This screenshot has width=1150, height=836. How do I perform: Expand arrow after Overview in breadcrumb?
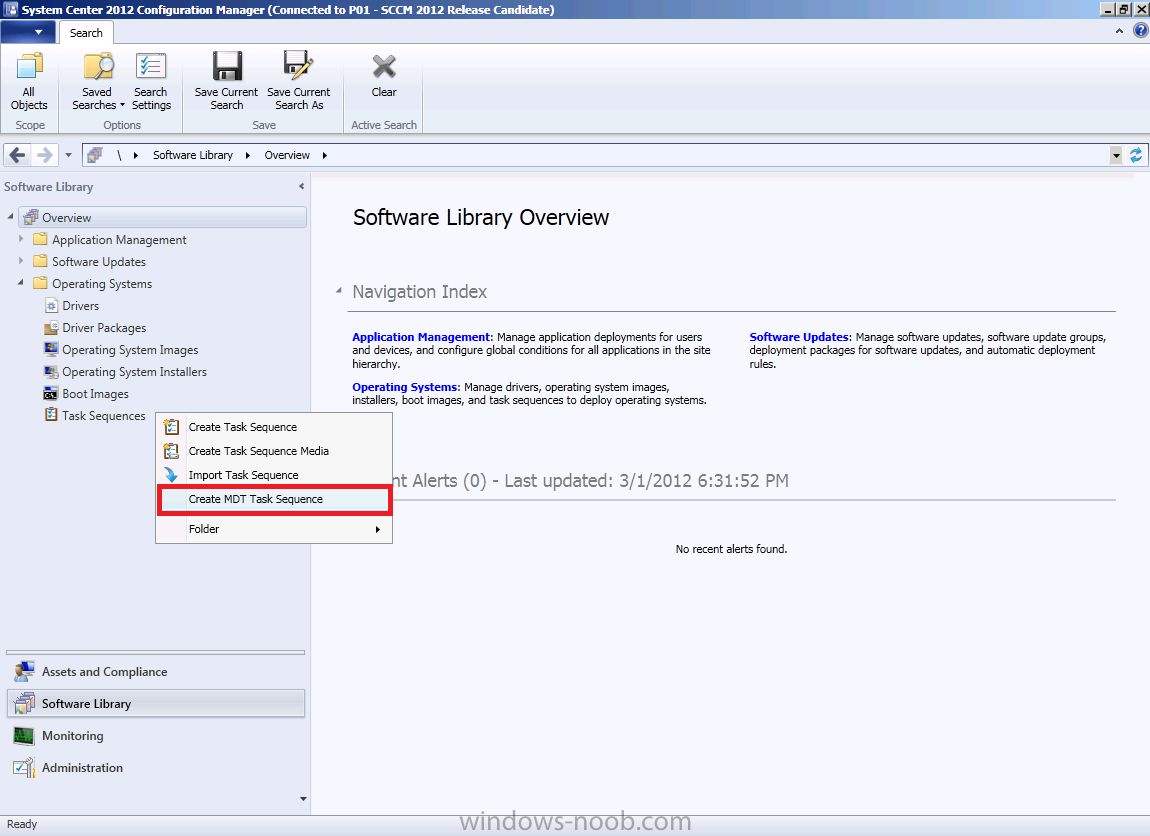pos(324,155)
